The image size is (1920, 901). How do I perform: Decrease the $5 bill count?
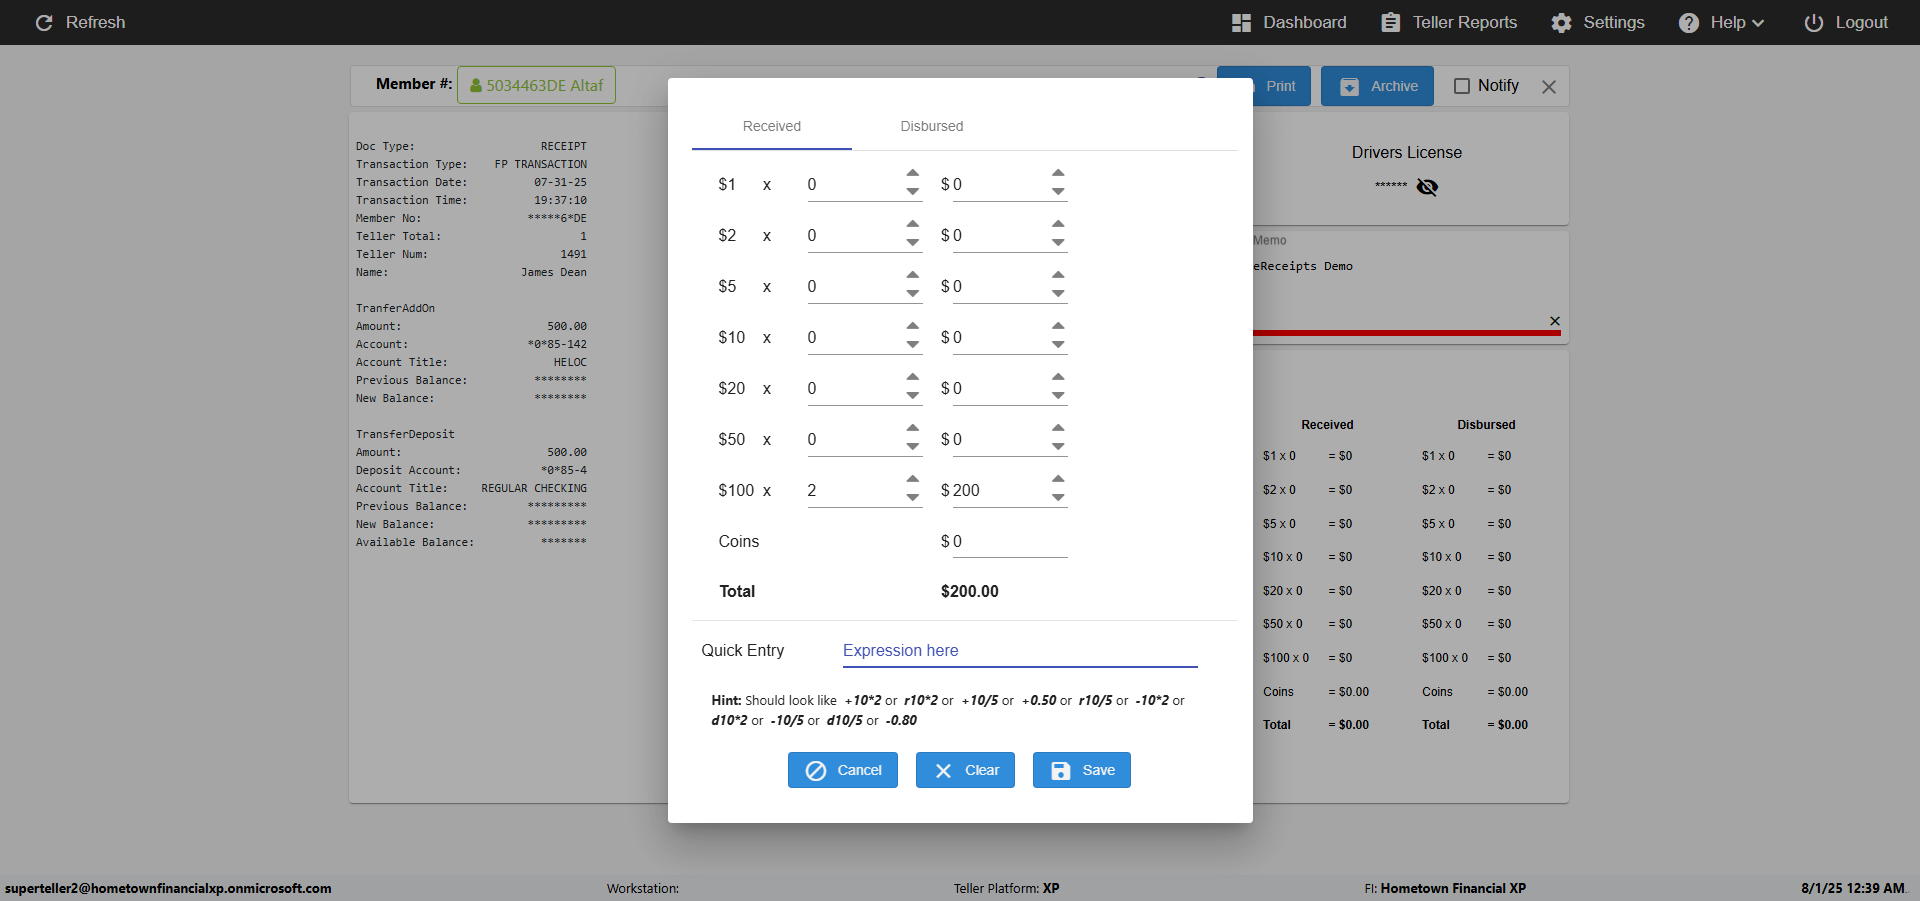(913, 293)
